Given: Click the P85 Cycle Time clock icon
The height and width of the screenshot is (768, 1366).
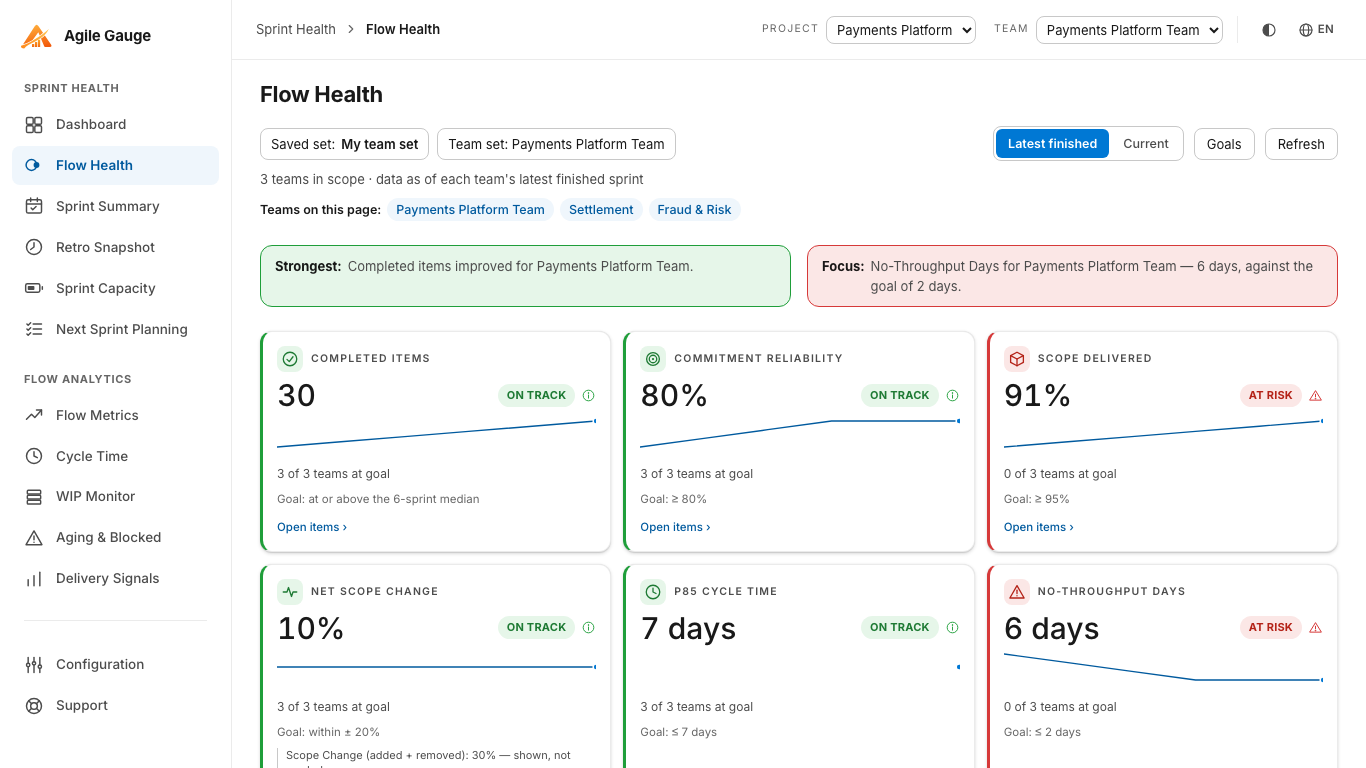Looking at the screenshot, I should point(653,591).
